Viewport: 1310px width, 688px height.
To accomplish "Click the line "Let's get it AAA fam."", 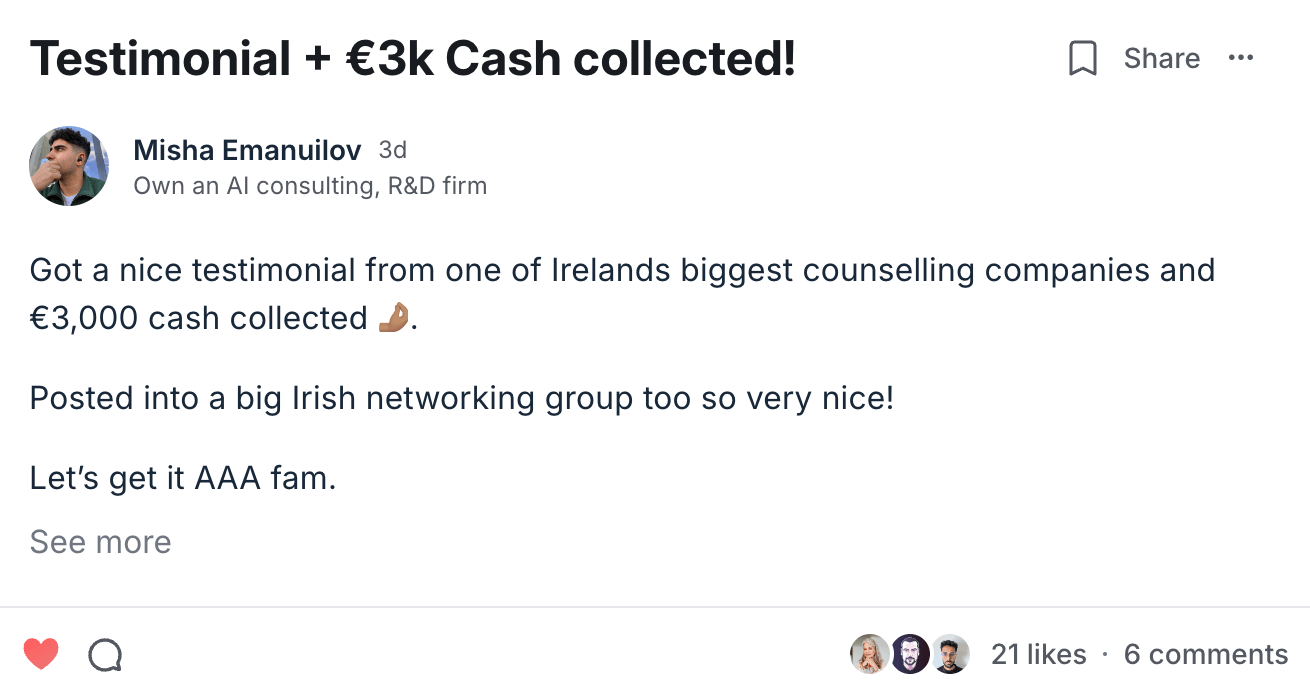I will tap(183, 478).
